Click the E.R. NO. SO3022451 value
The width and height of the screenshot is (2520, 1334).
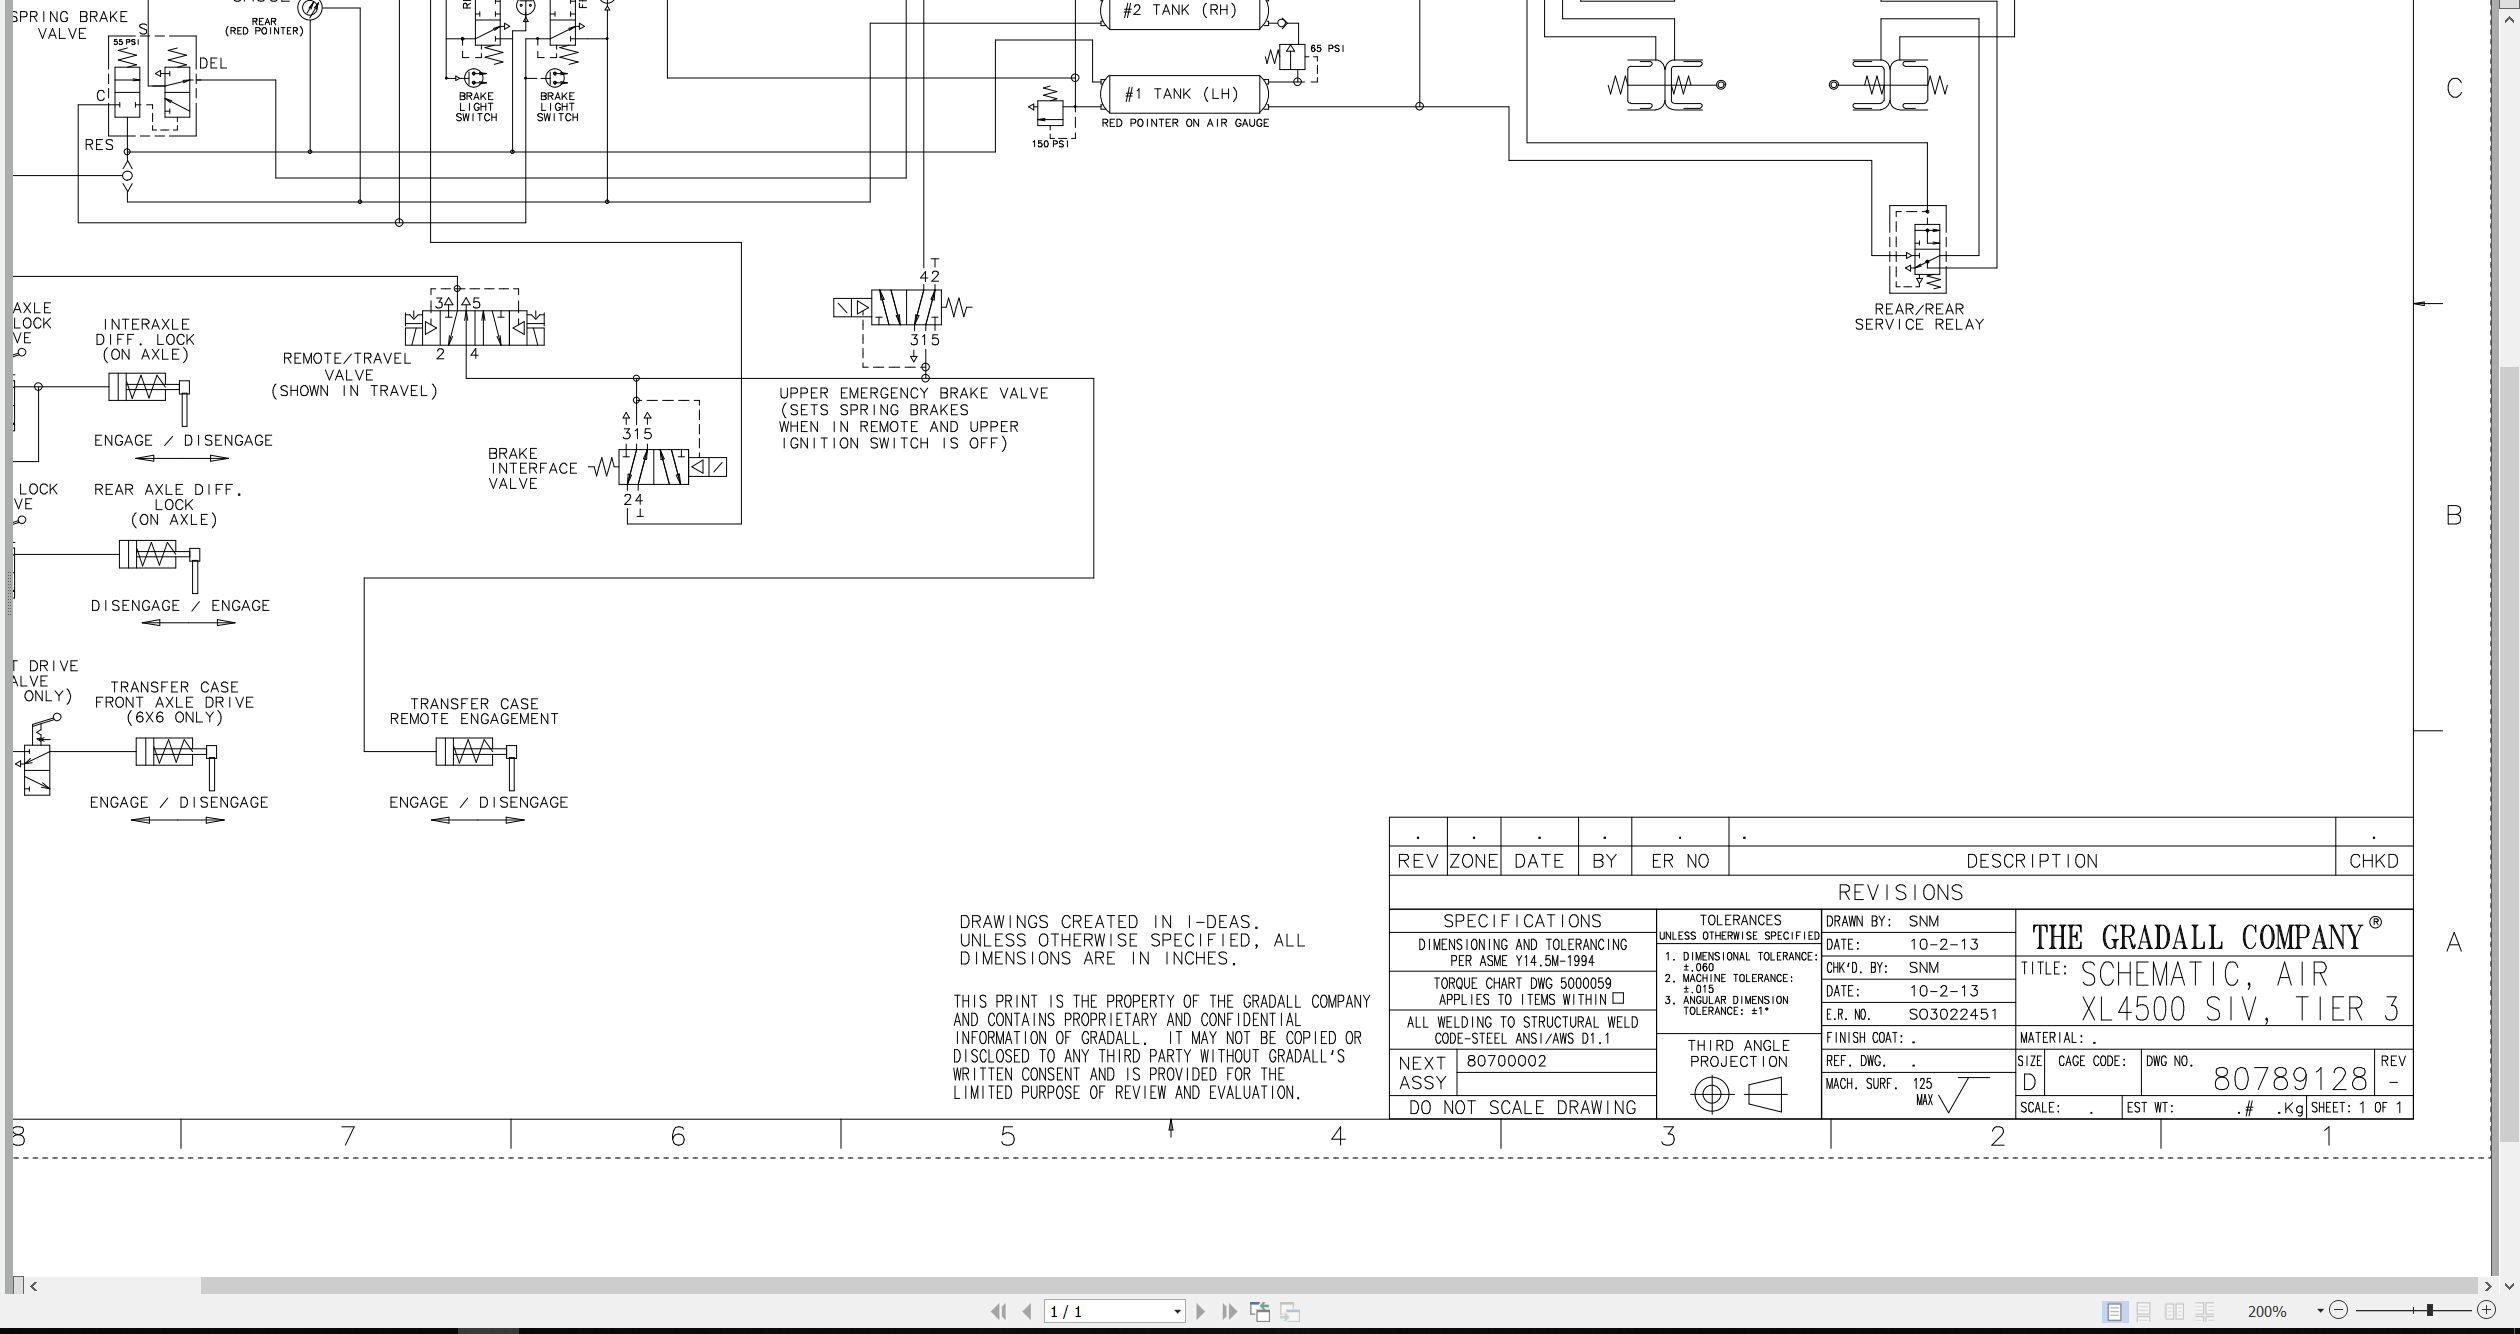pyautogui.click(x=1953, y=1014)
